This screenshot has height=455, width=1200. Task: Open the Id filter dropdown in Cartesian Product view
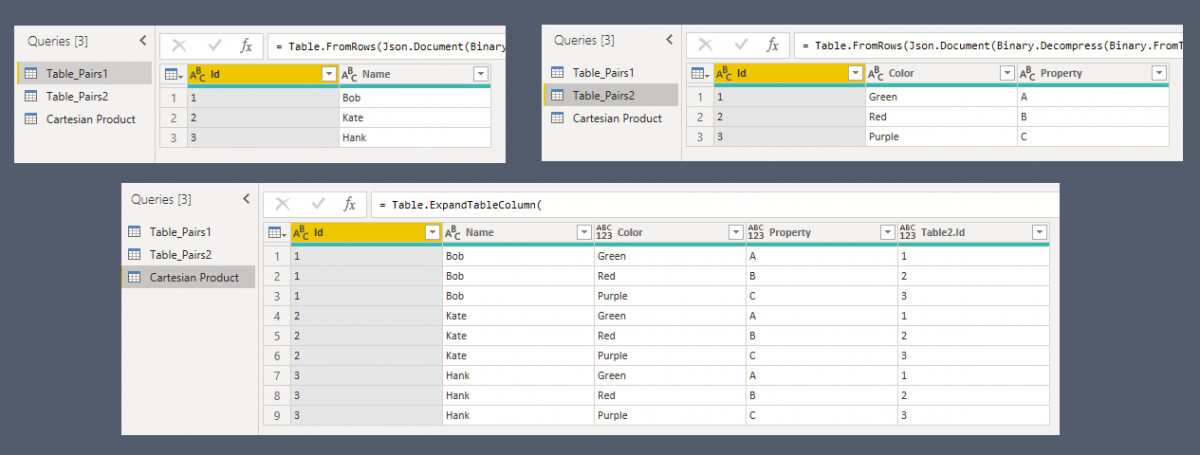click(432, 232)
